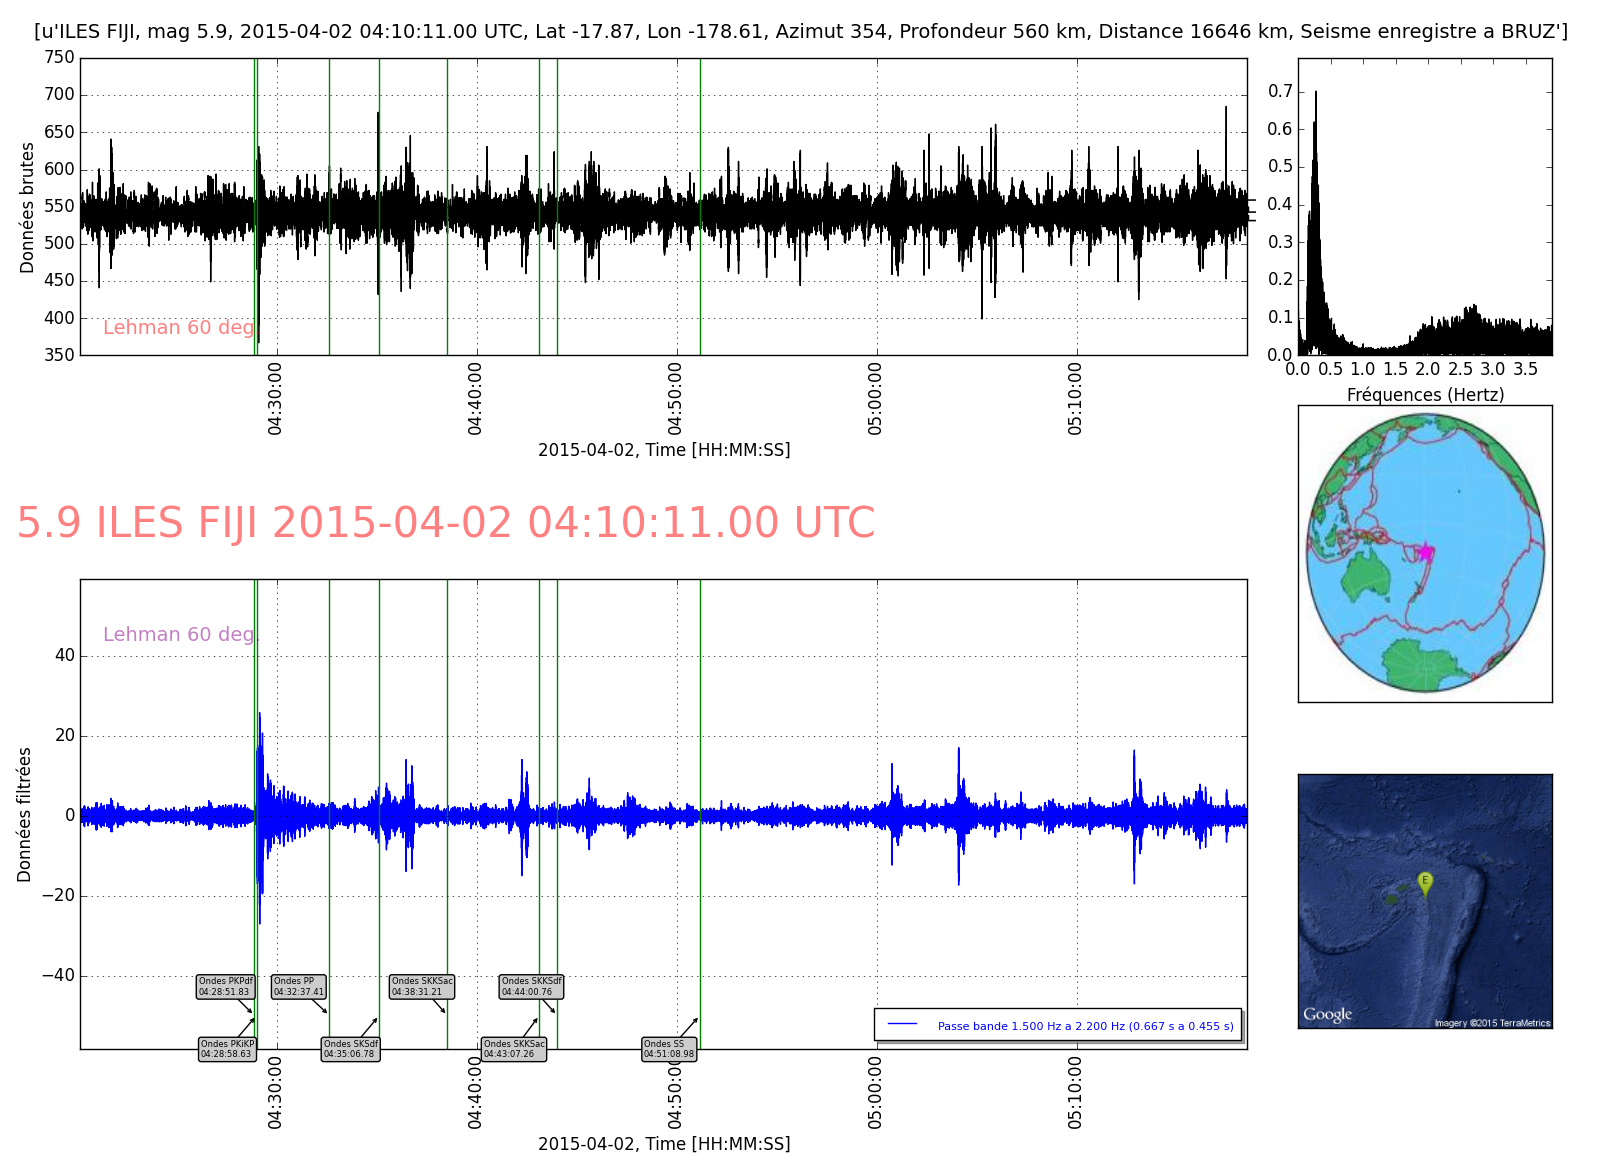This screenshot has height=1166, width=1600.
Task: Click the Ondes SS 04:51:08.98 label
Action: pos(669,1049)
